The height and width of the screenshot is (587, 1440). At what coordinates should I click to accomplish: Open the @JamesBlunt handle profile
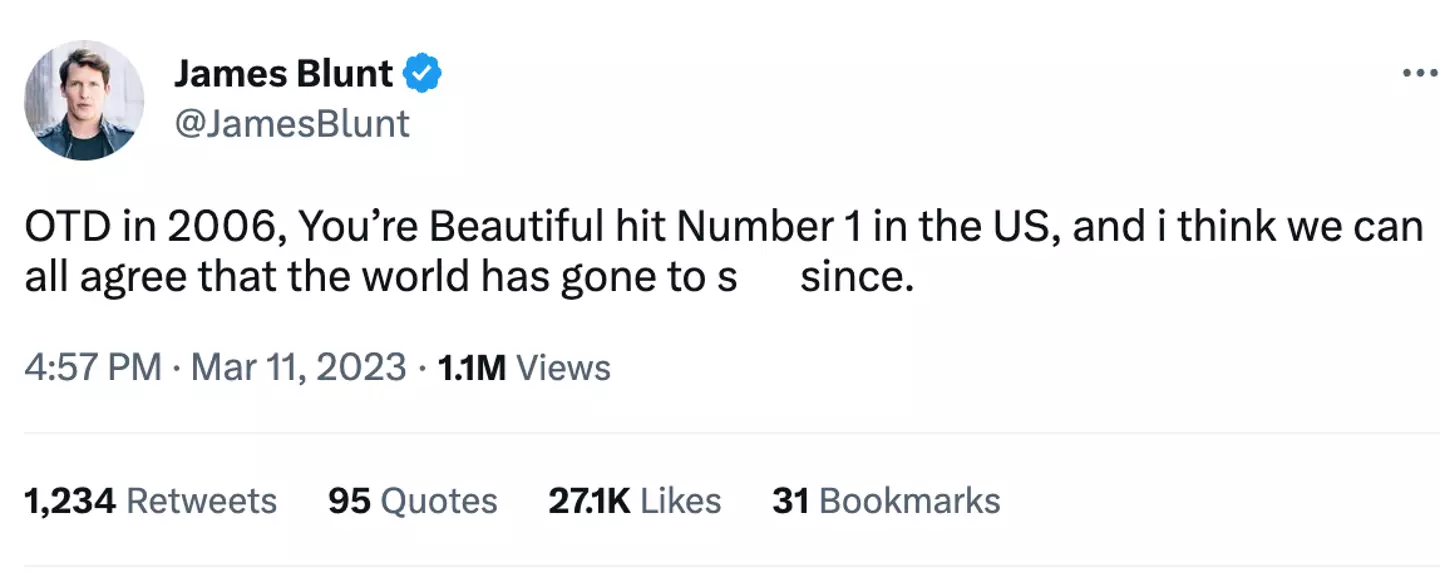pos(293,123)
